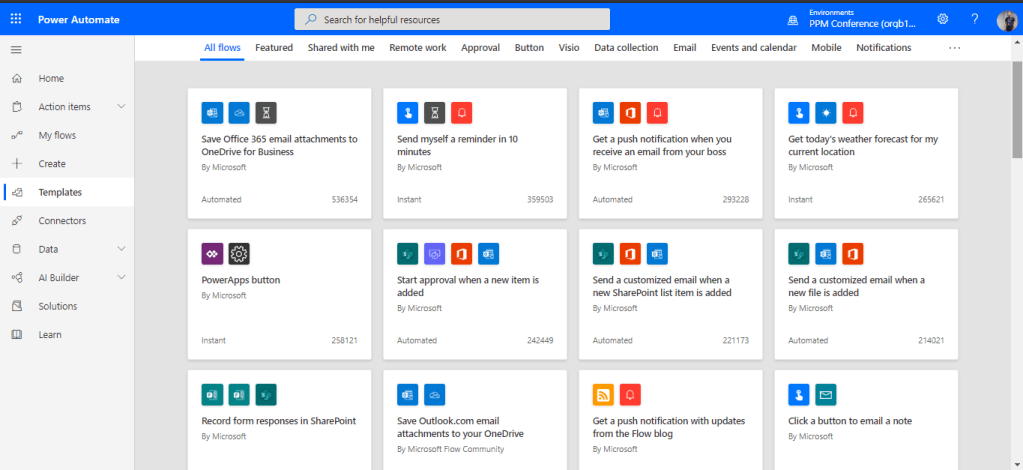Open the settings gear icon
The image size is (1023, 470).
point(942,19)
